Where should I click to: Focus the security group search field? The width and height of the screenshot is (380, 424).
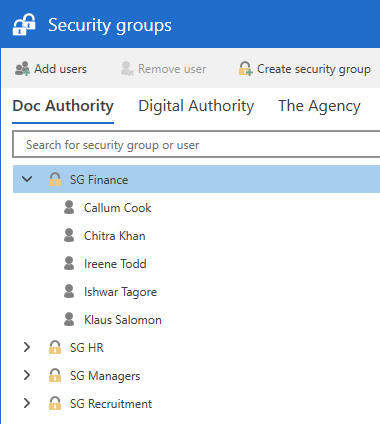[x=196, y=144]
